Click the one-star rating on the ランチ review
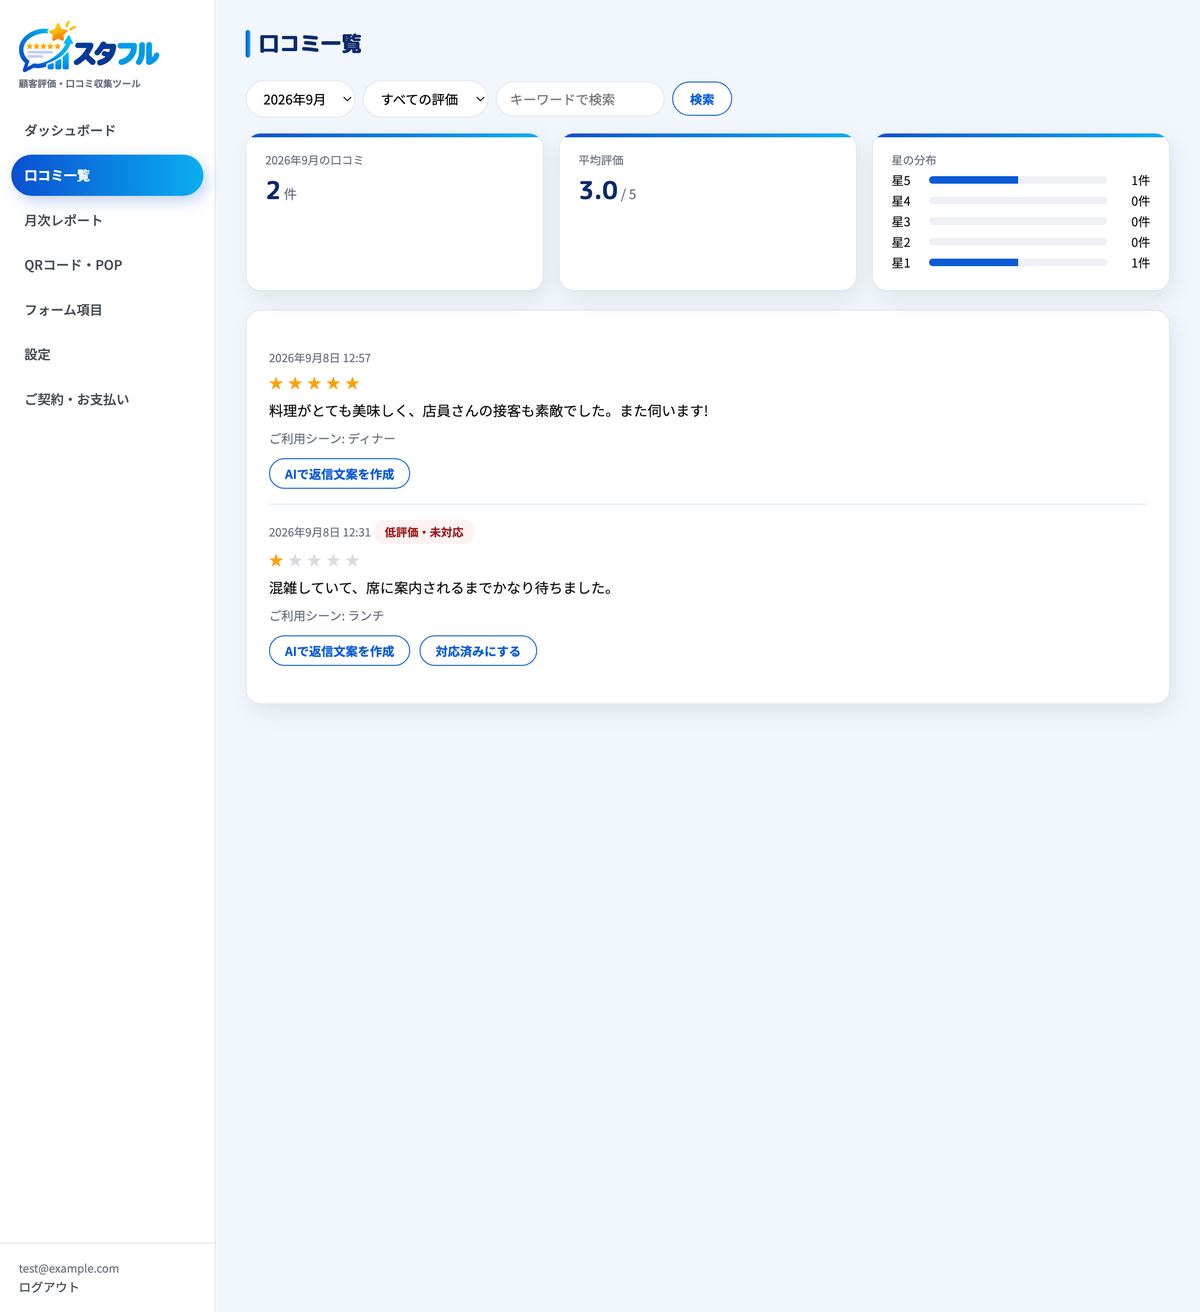1200x1312 pixels. pyautogui.click(x=314, y=561)
